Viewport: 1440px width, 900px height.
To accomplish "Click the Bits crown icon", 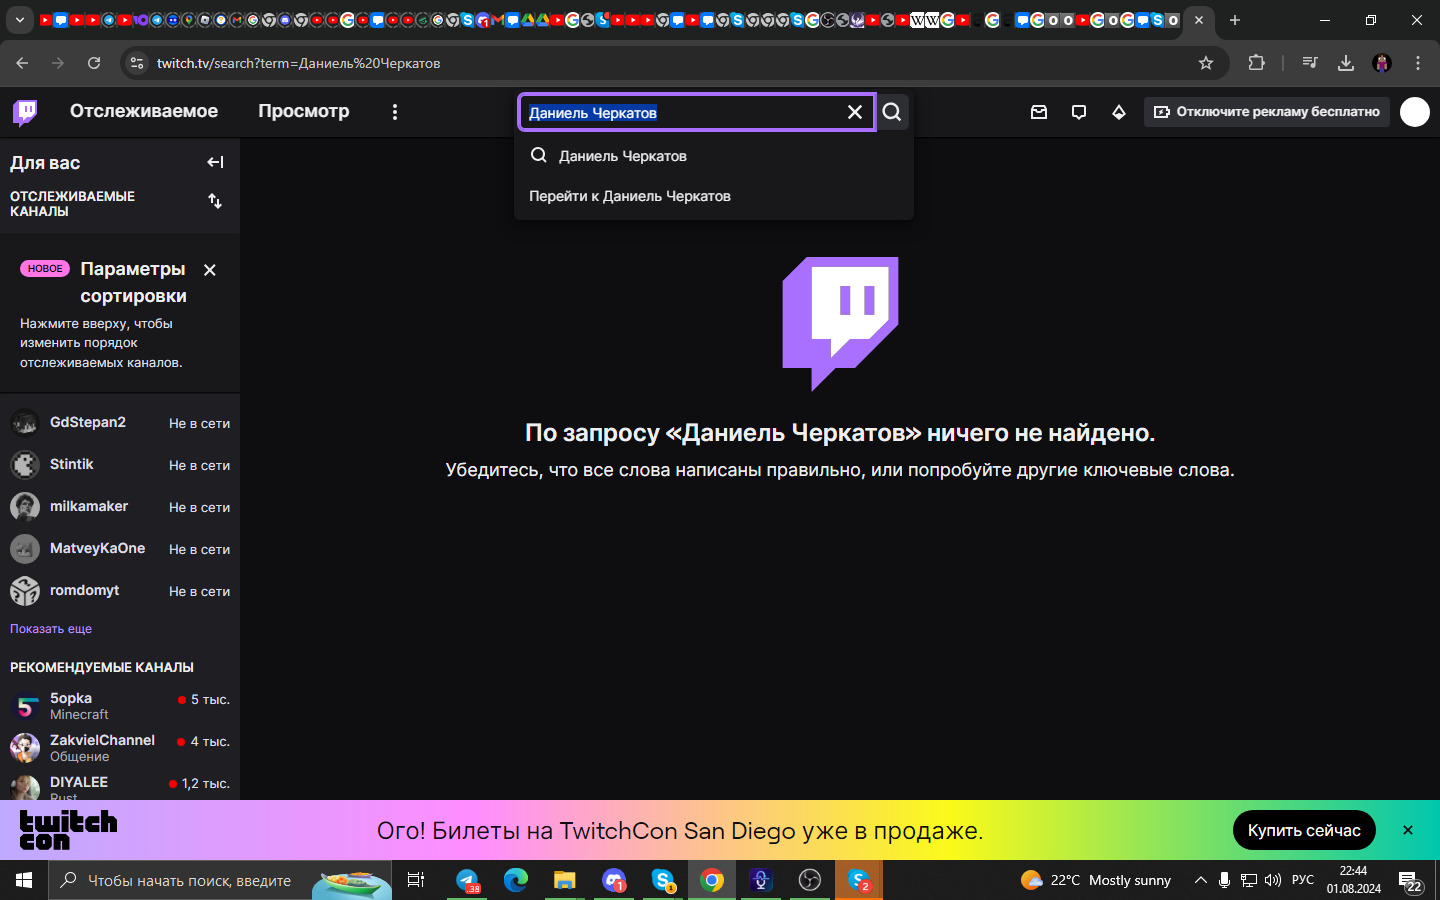I will [1119, 112].
